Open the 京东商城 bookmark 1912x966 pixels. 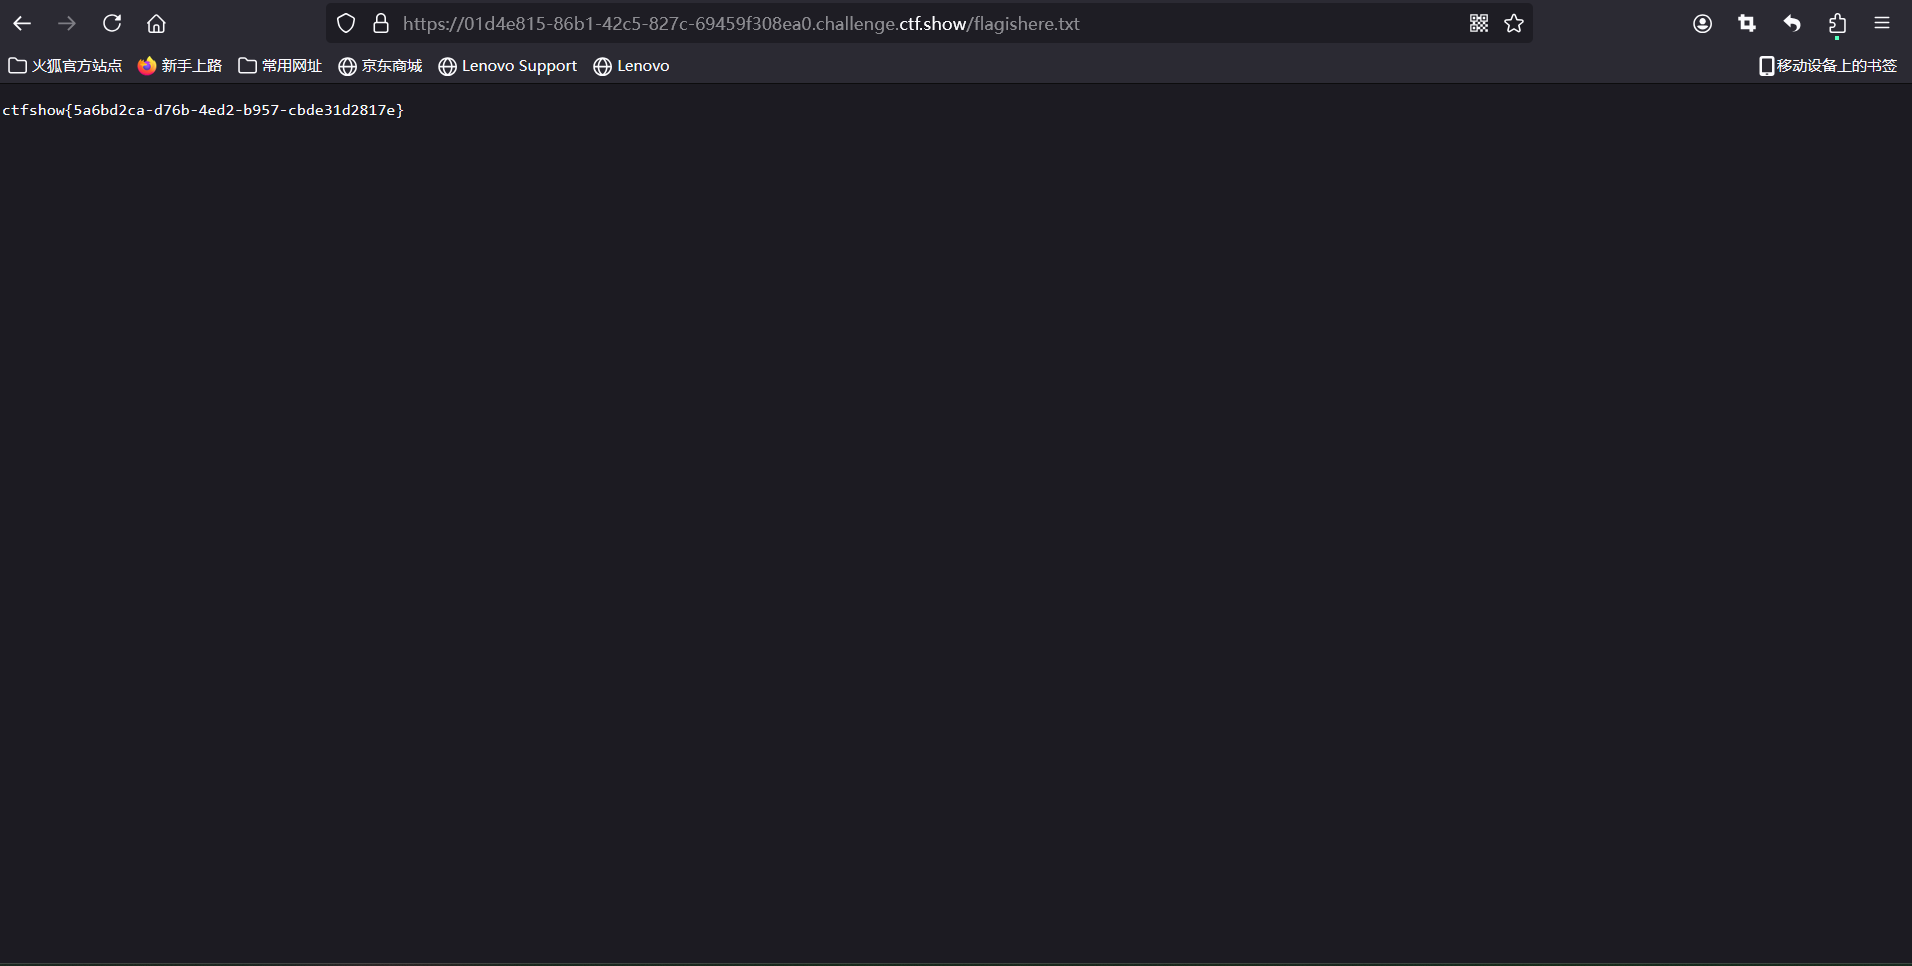(380, 66)
